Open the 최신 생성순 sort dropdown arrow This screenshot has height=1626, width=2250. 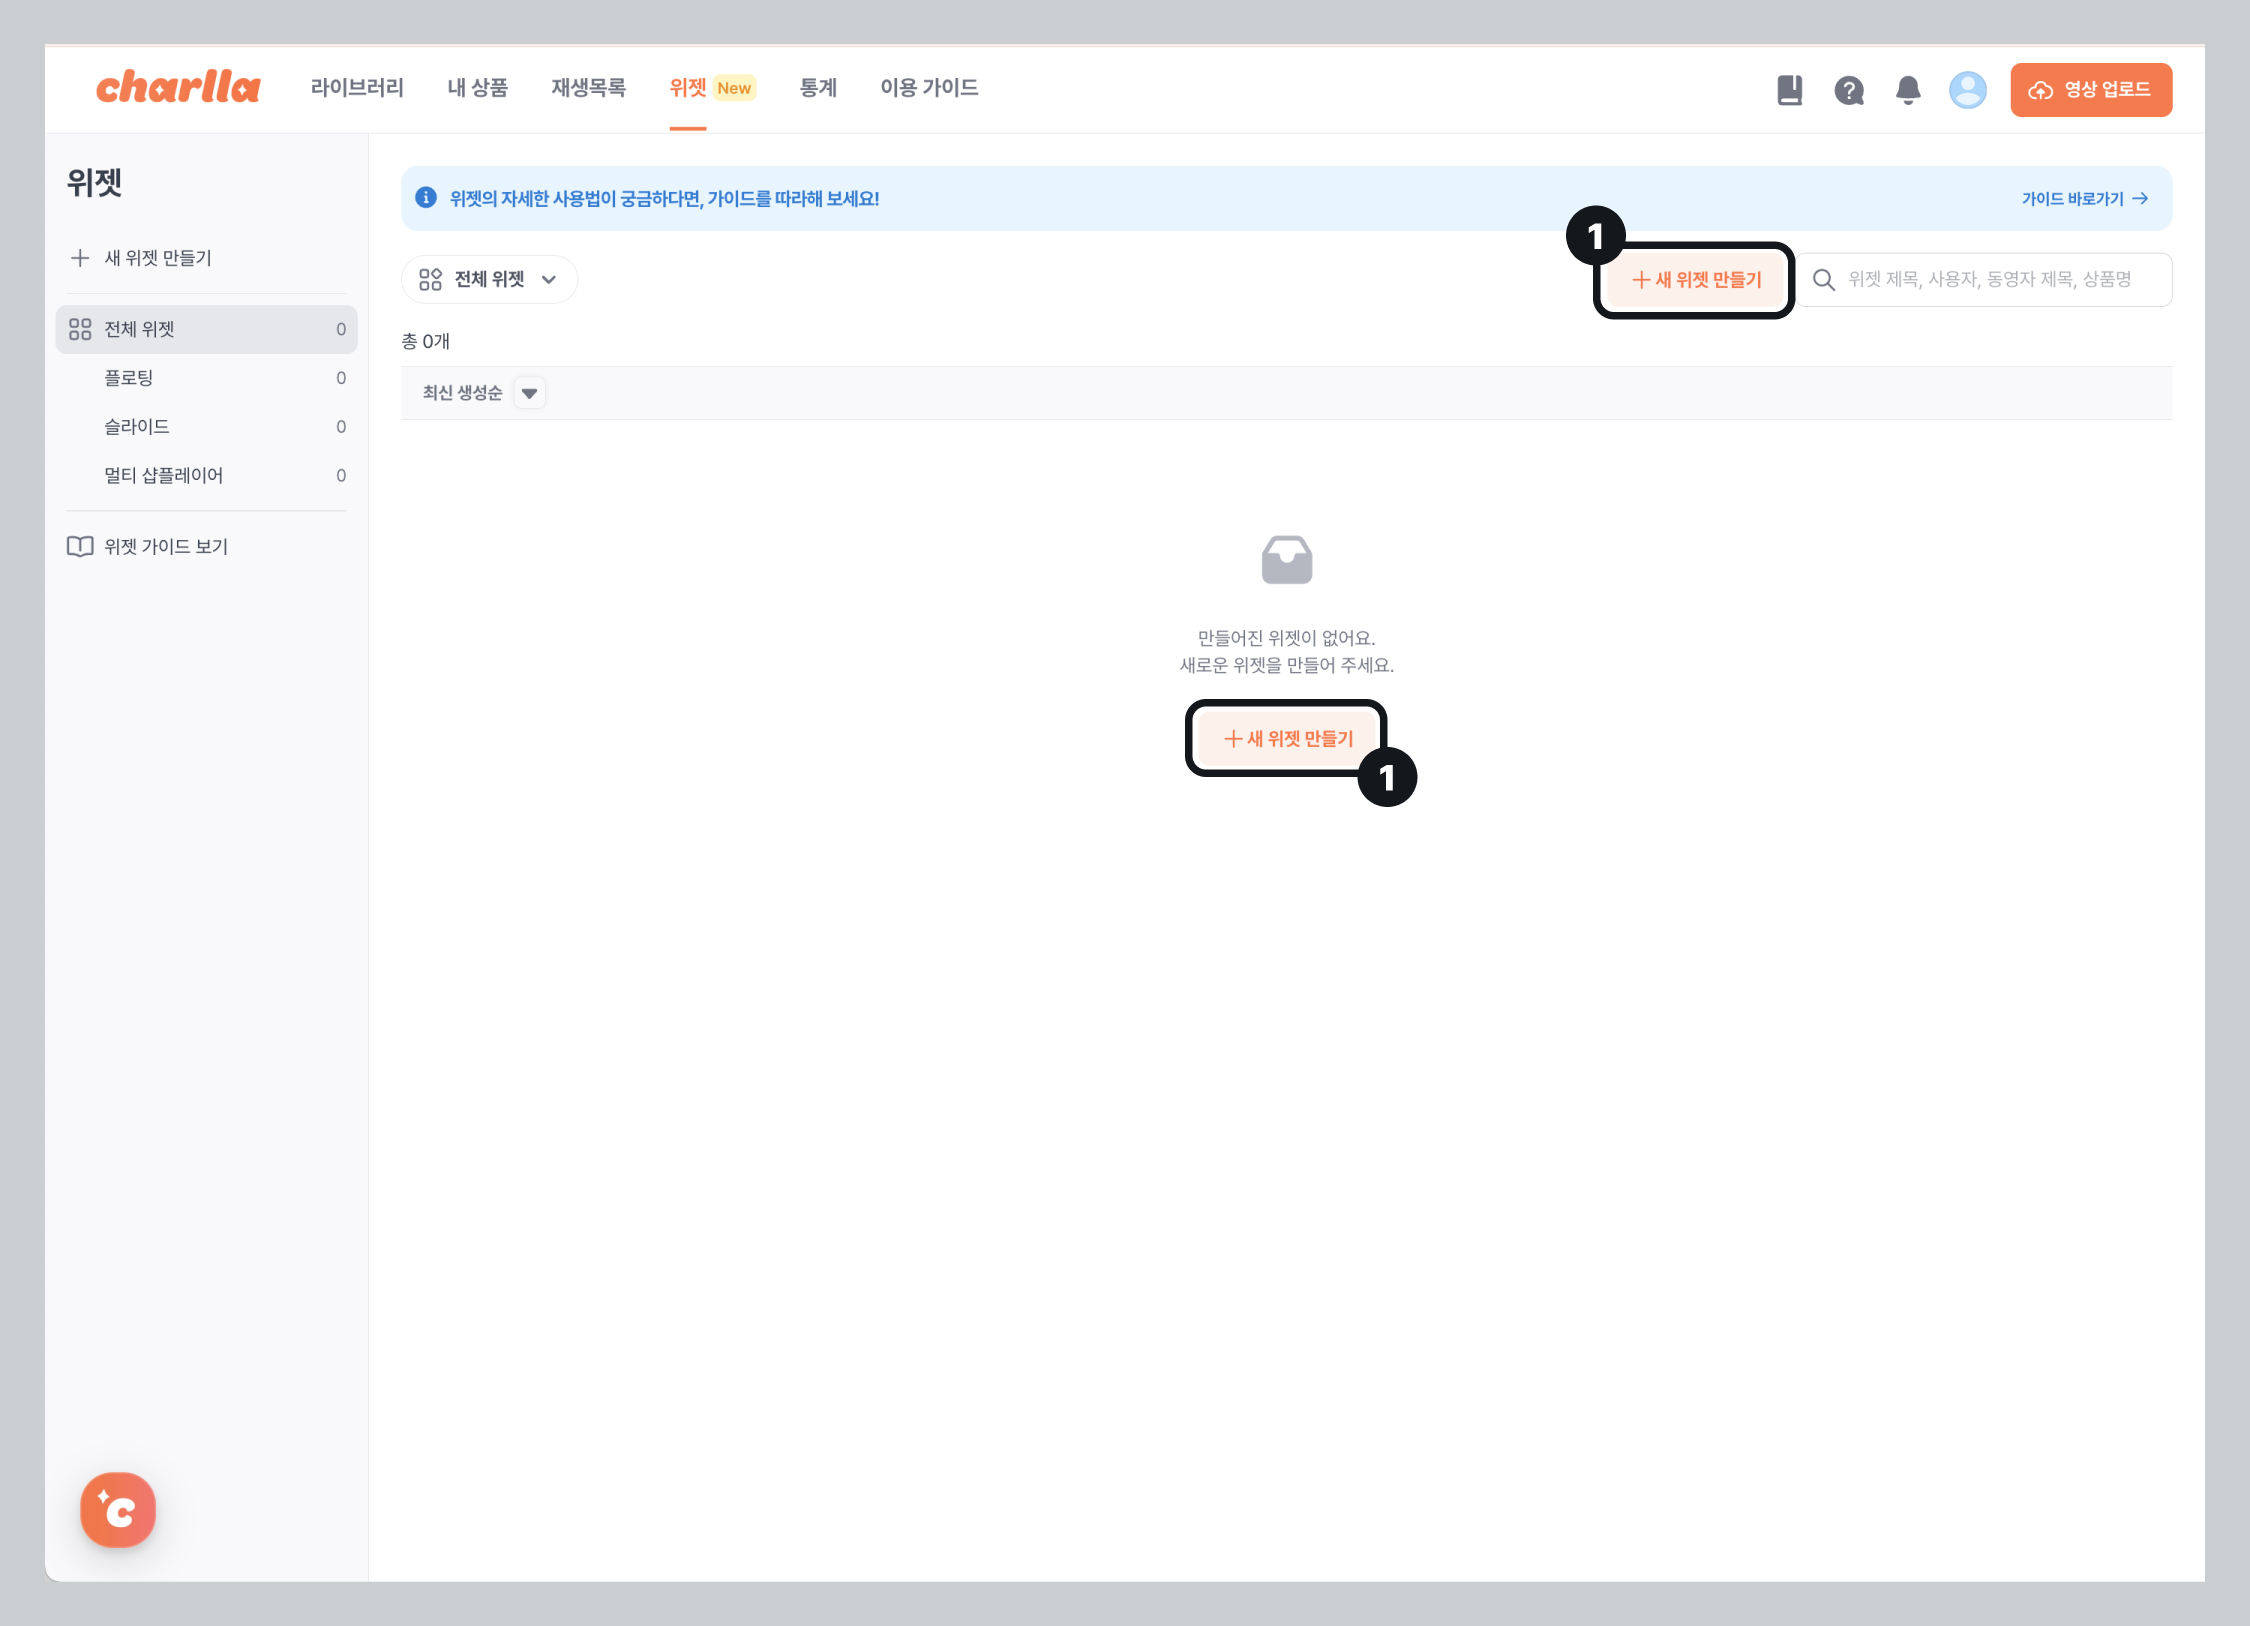tap(530, 393)
